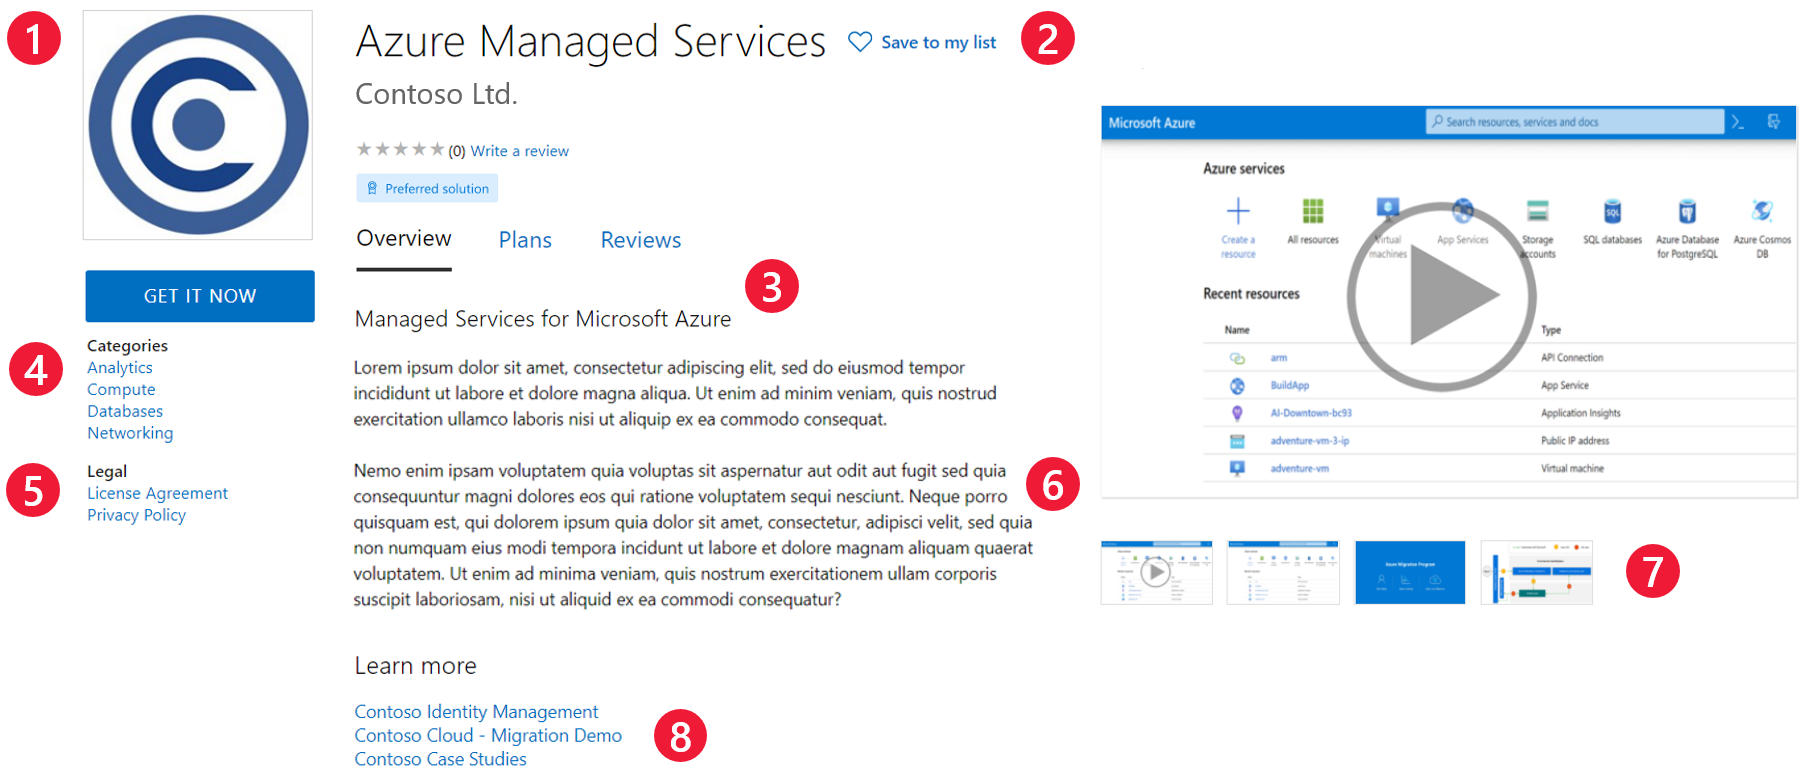Click the Azure Cosmos DB icon
Image resolution: width=1800 pixels, height=777 pixels.
point(1762,211)
